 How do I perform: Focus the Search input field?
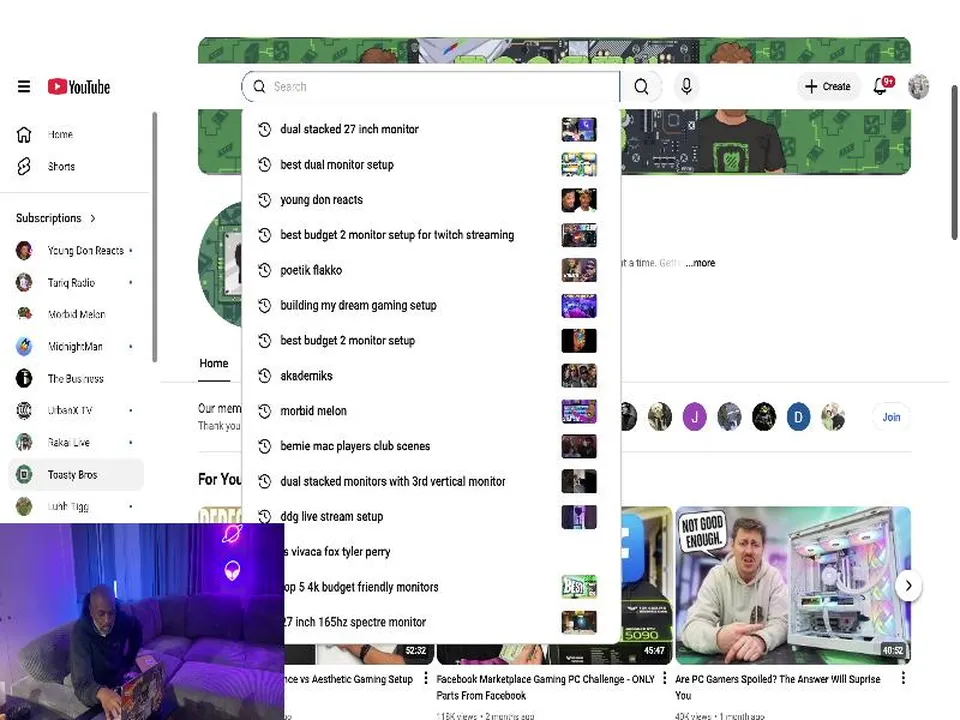[x=431, y=86]
